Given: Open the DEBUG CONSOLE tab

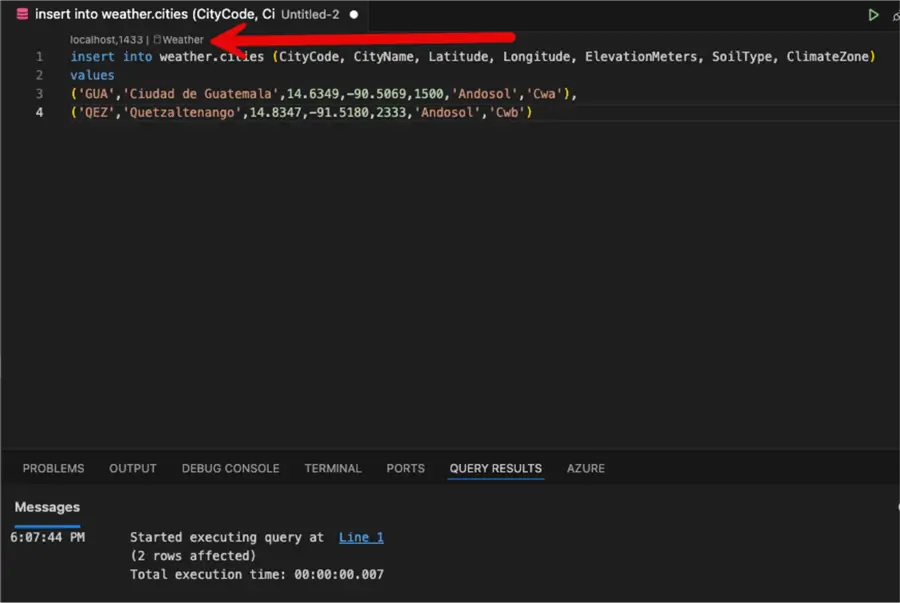Looking at the screenshot, I should click(230, 468).
